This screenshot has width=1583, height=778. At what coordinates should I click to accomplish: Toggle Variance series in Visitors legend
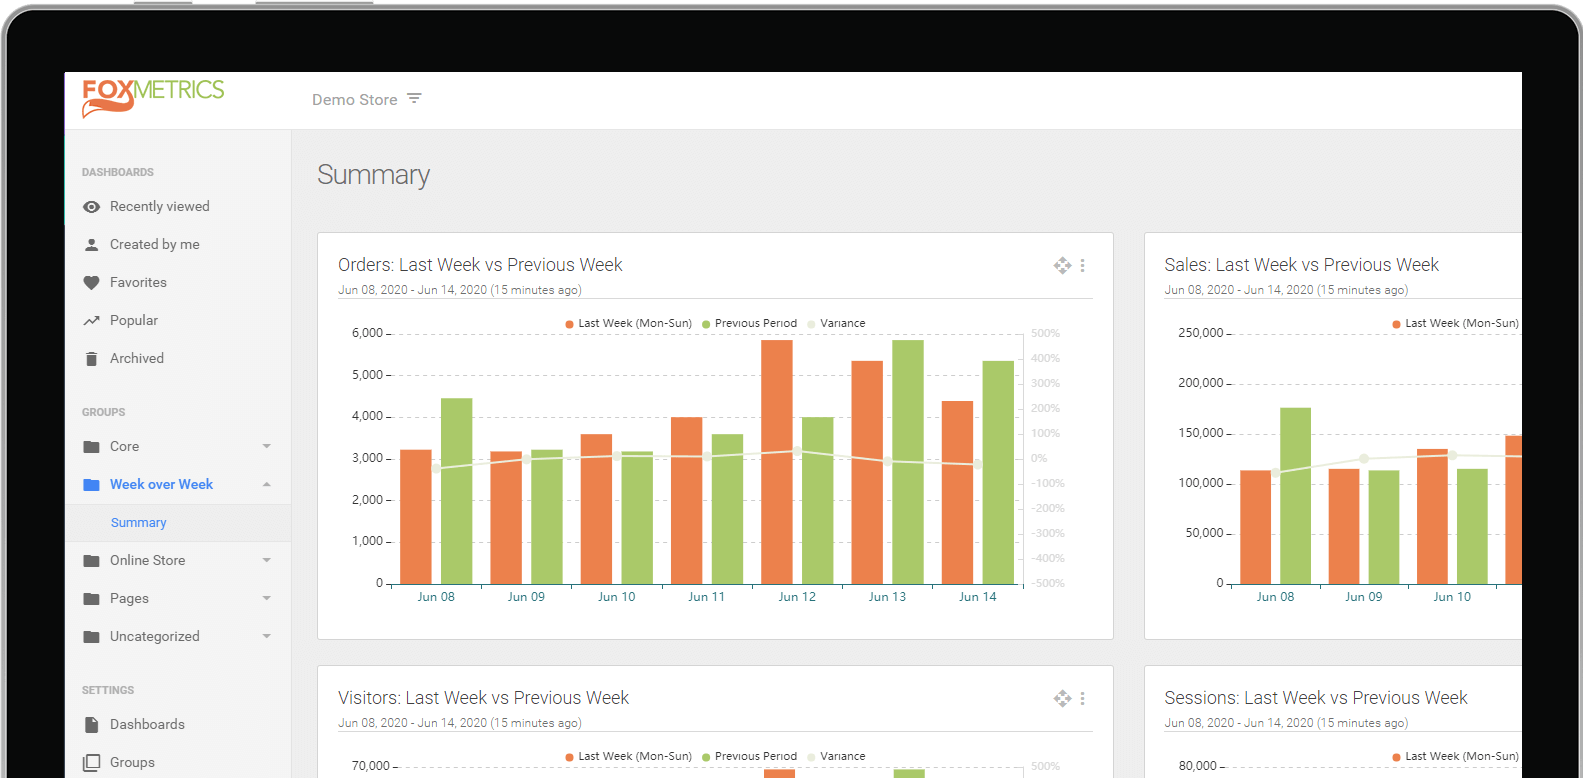point(836,757)
